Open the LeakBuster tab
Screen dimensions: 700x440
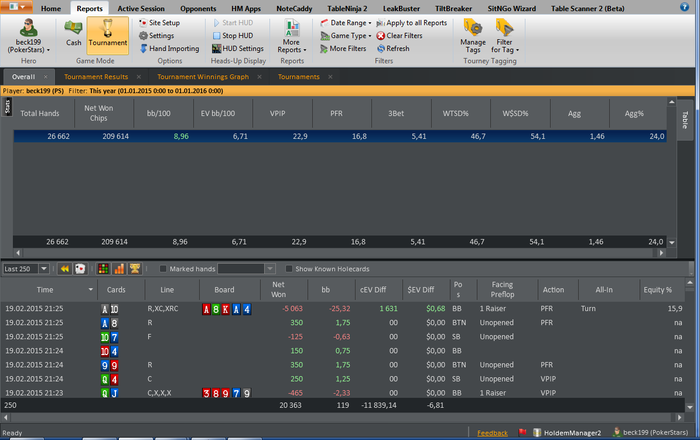point(401,8)
